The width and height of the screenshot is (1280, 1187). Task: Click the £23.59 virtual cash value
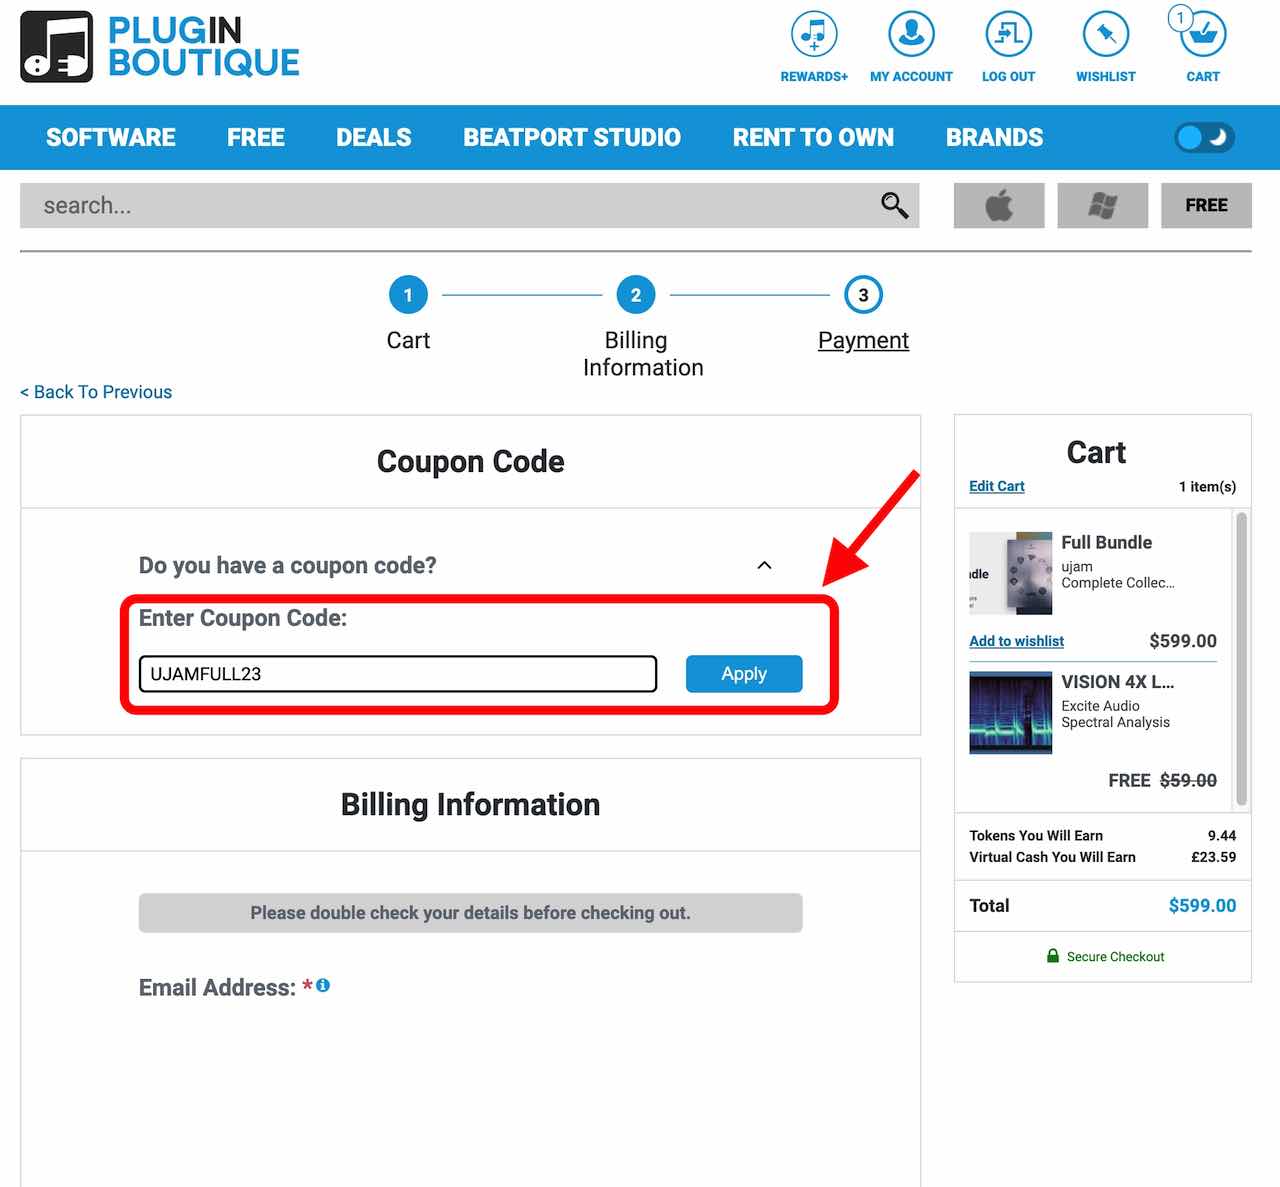1213,857
